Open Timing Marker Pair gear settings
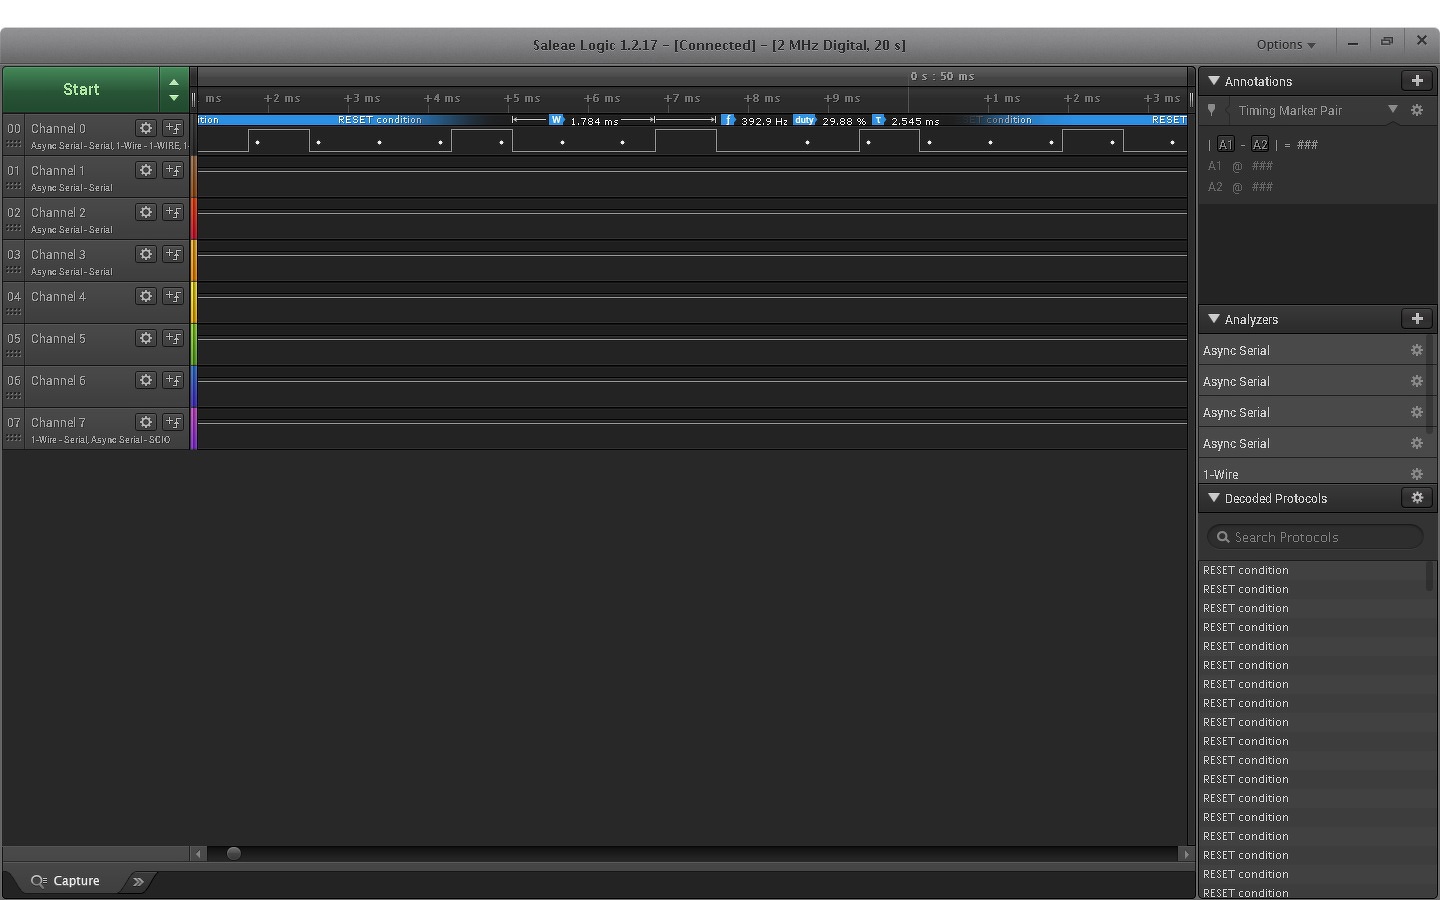 1417,110
